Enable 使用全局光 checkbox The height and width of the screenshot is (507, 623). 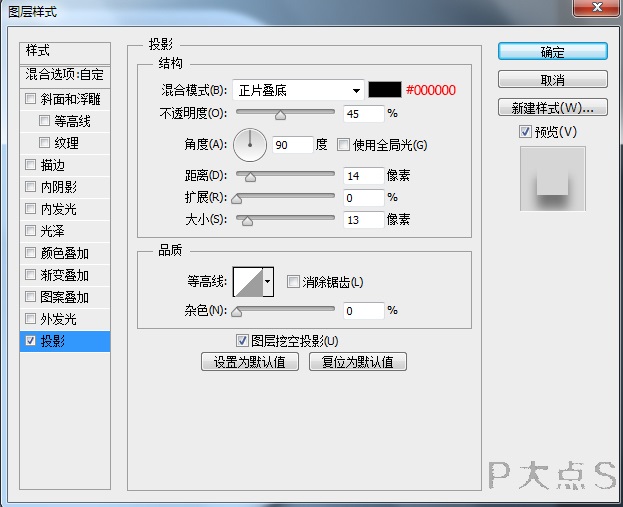[343, 145]
